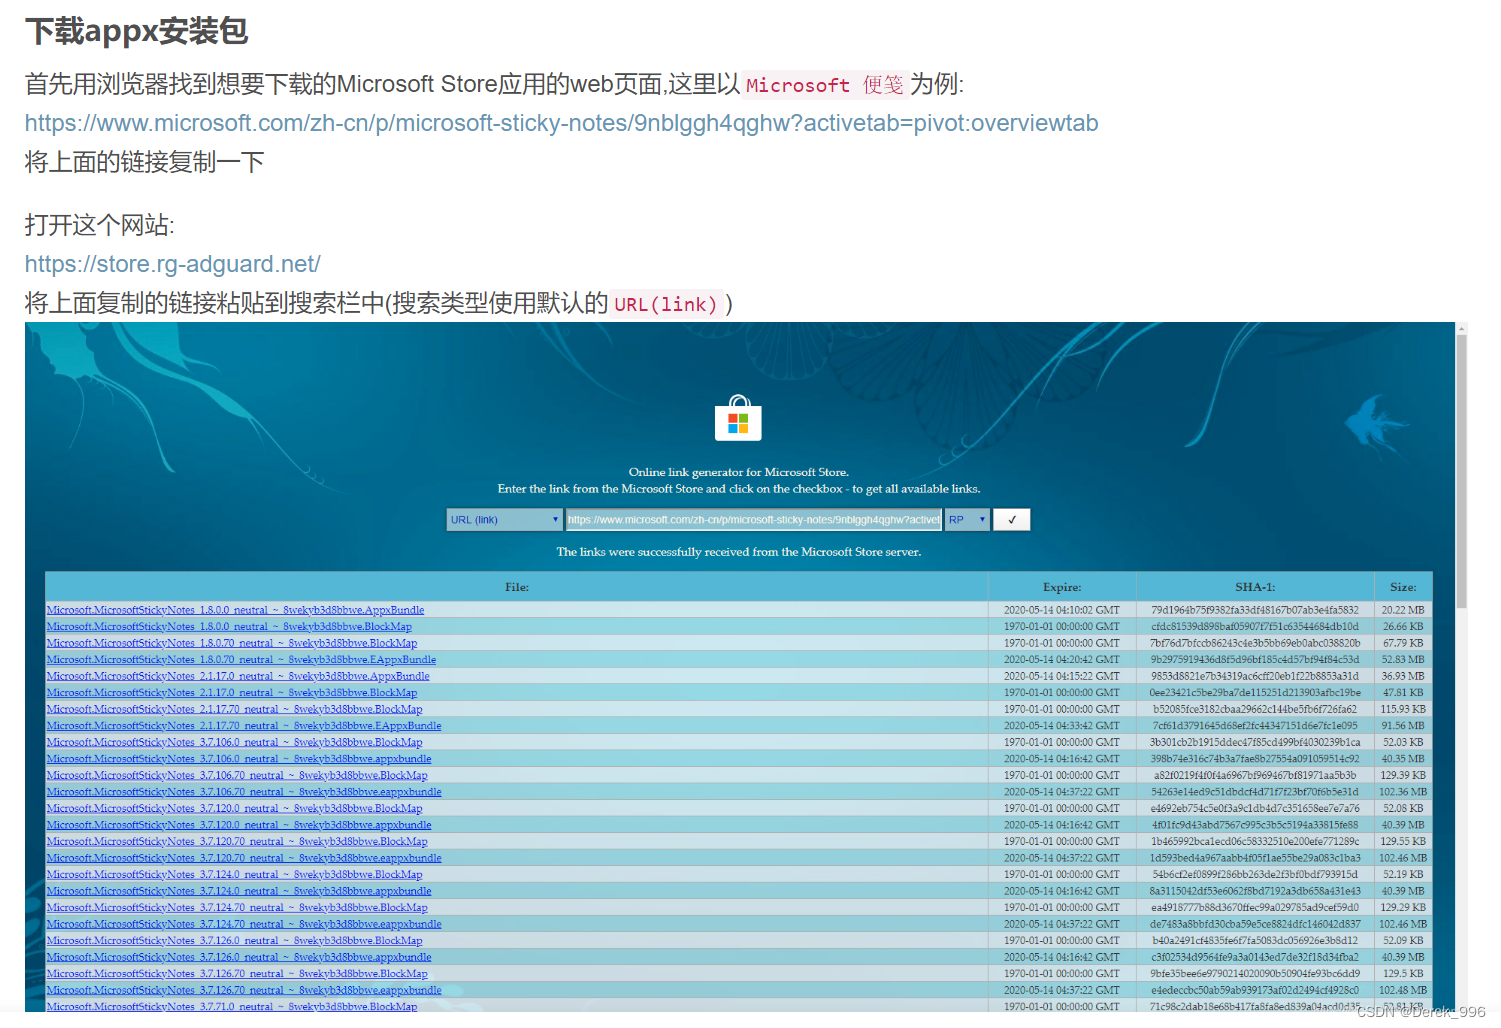Download StickyNotes 3.7.126.0 appxbundle file
The width and height of the screenshot is (1501, 1028).
239,957
